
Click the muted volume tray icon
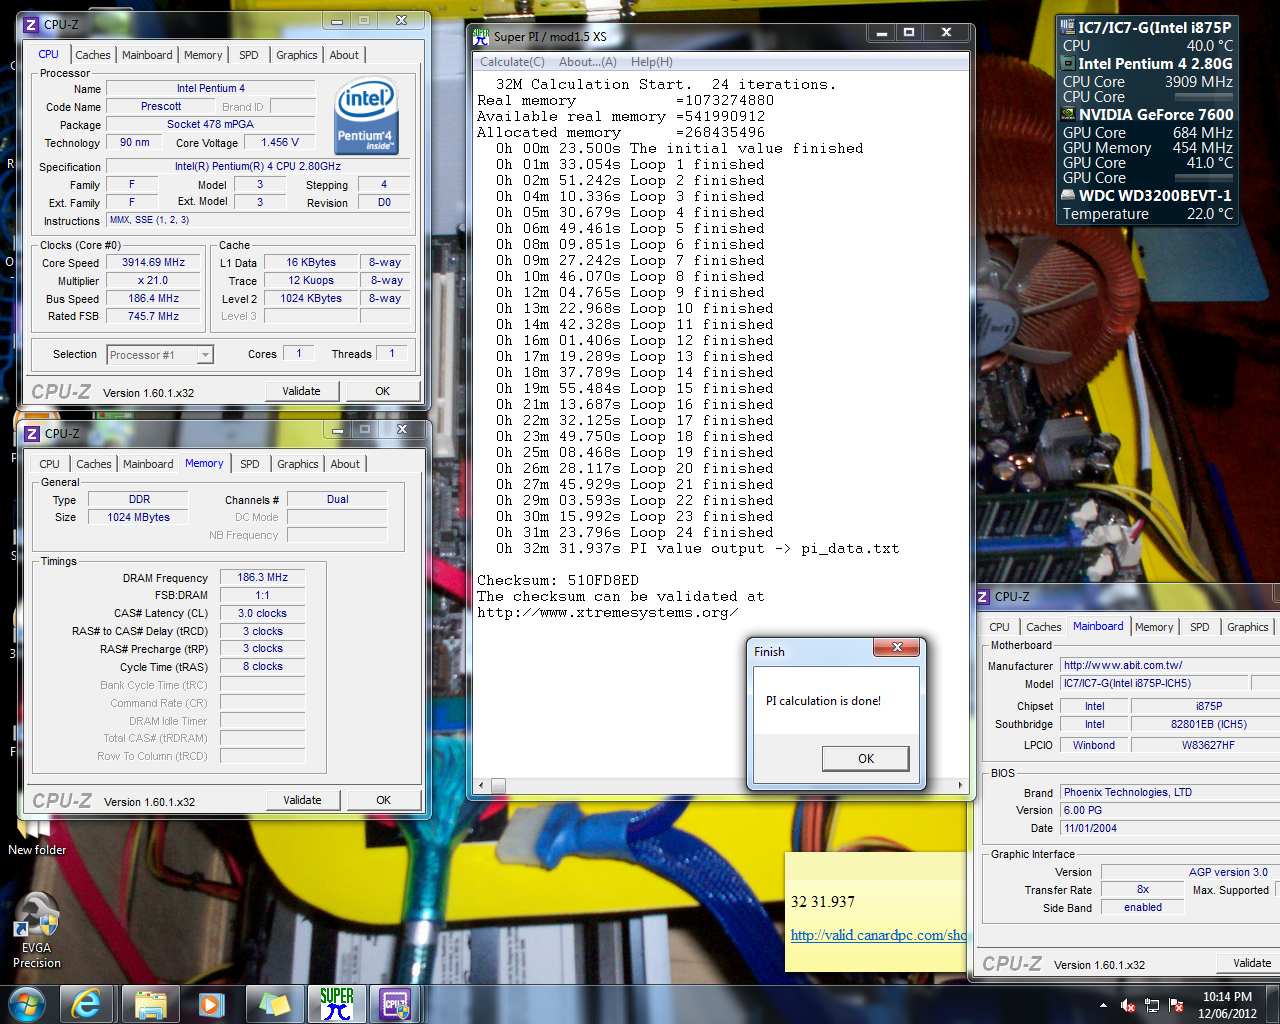[x=1128, y=1005]
